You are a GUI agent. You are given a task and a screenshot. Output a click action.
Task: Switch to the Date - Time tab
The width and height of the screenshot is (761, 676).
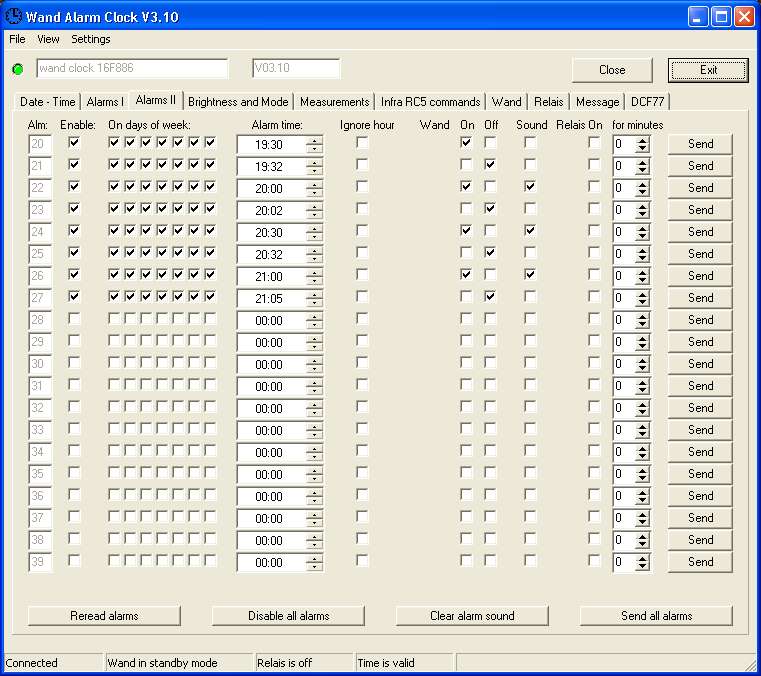click(x=48, y=102)
